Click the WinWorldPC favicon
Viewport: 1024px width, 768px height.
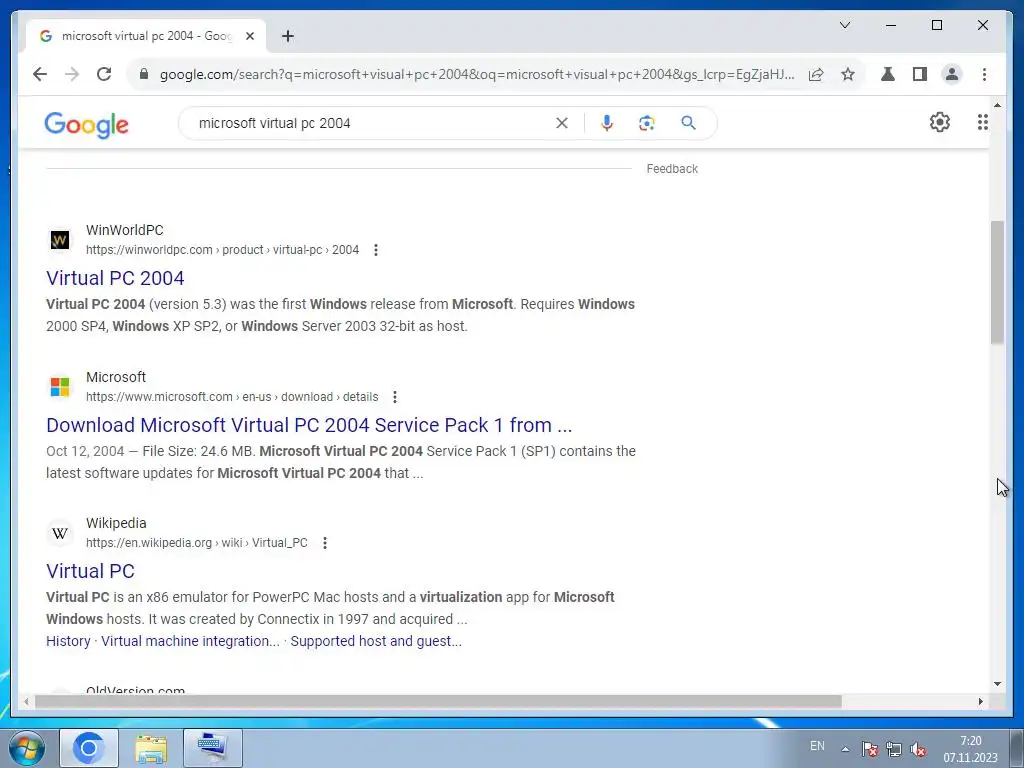[x=59, y=240]
